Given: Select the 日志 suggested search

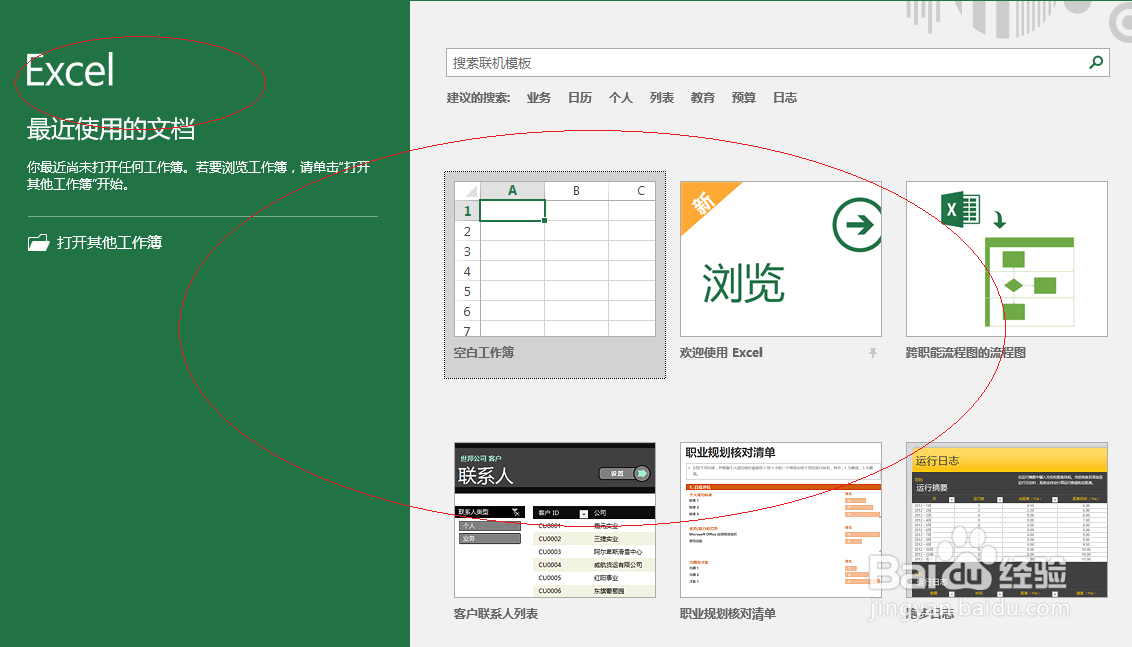Looking at the screenshot, I should 785,97.
